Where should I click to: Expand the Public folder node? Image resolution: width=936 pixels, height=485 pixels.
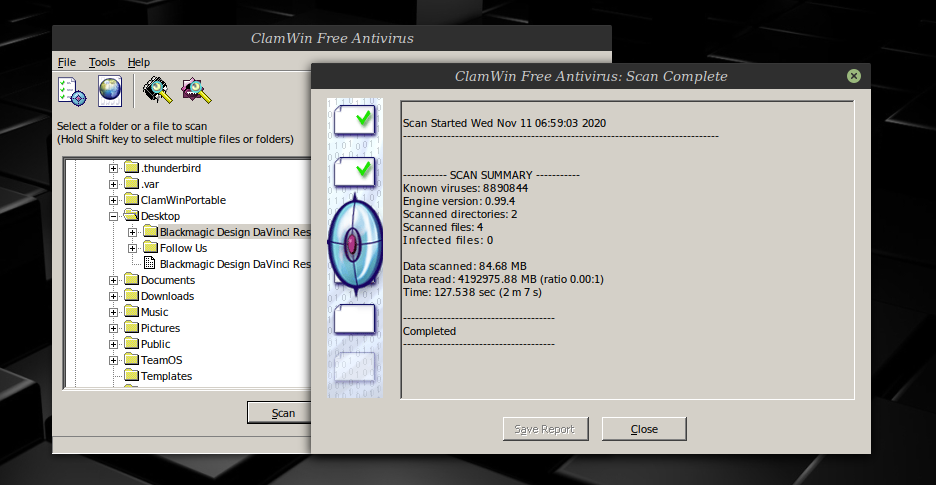(x=113, y=345)
